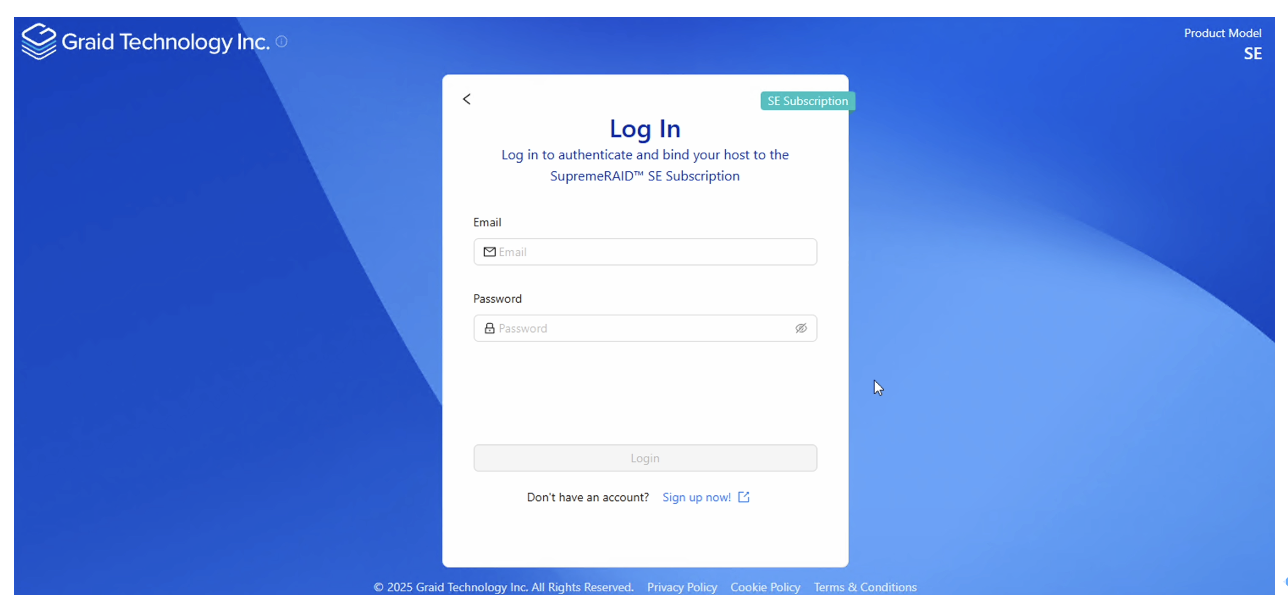Click the Password field label

click(x=498, y=299)
